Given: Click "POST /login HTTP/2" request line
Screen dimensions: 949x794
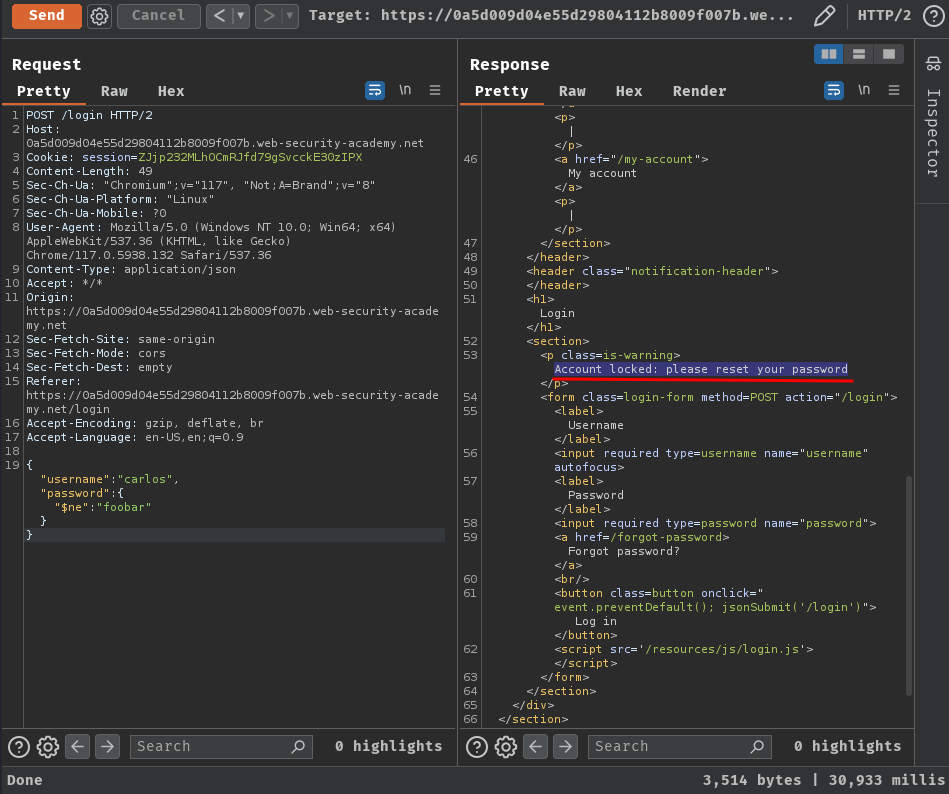Looking at the screenshot, I should pyautogui.click(x=89, y=115).
